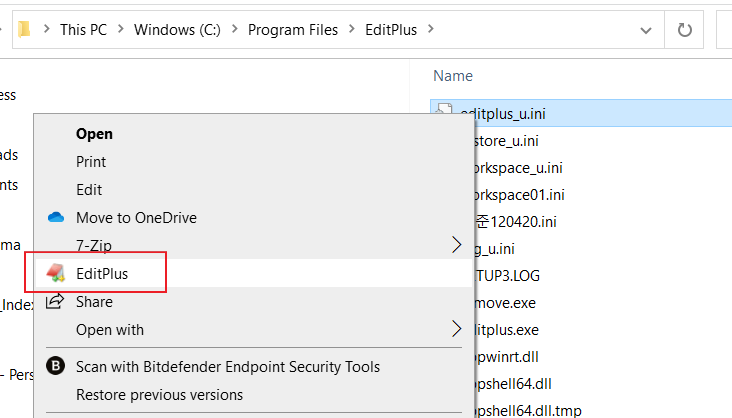Select the file ending store_u.ini
This screenshot has width=732, height=418.
[506, 141]
